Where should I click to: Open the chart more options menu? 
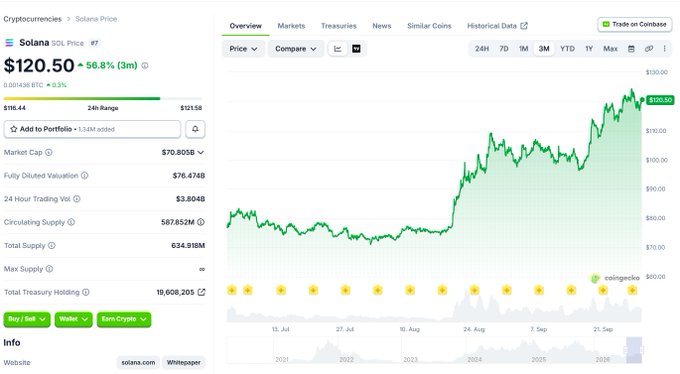[x=664, y=49]
